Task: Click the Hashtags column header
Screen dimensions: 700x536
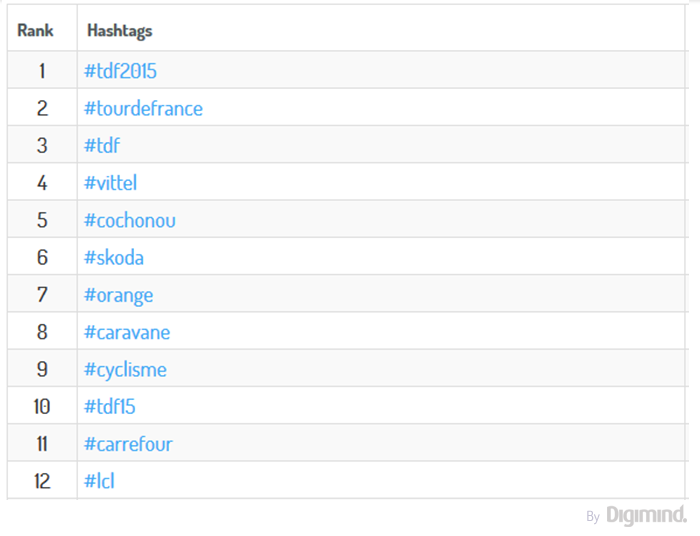Action: 120,31
